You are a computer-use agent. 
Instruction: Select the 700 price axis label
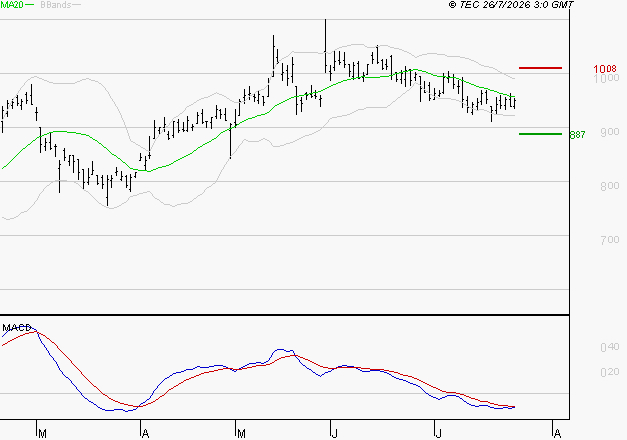610,240
